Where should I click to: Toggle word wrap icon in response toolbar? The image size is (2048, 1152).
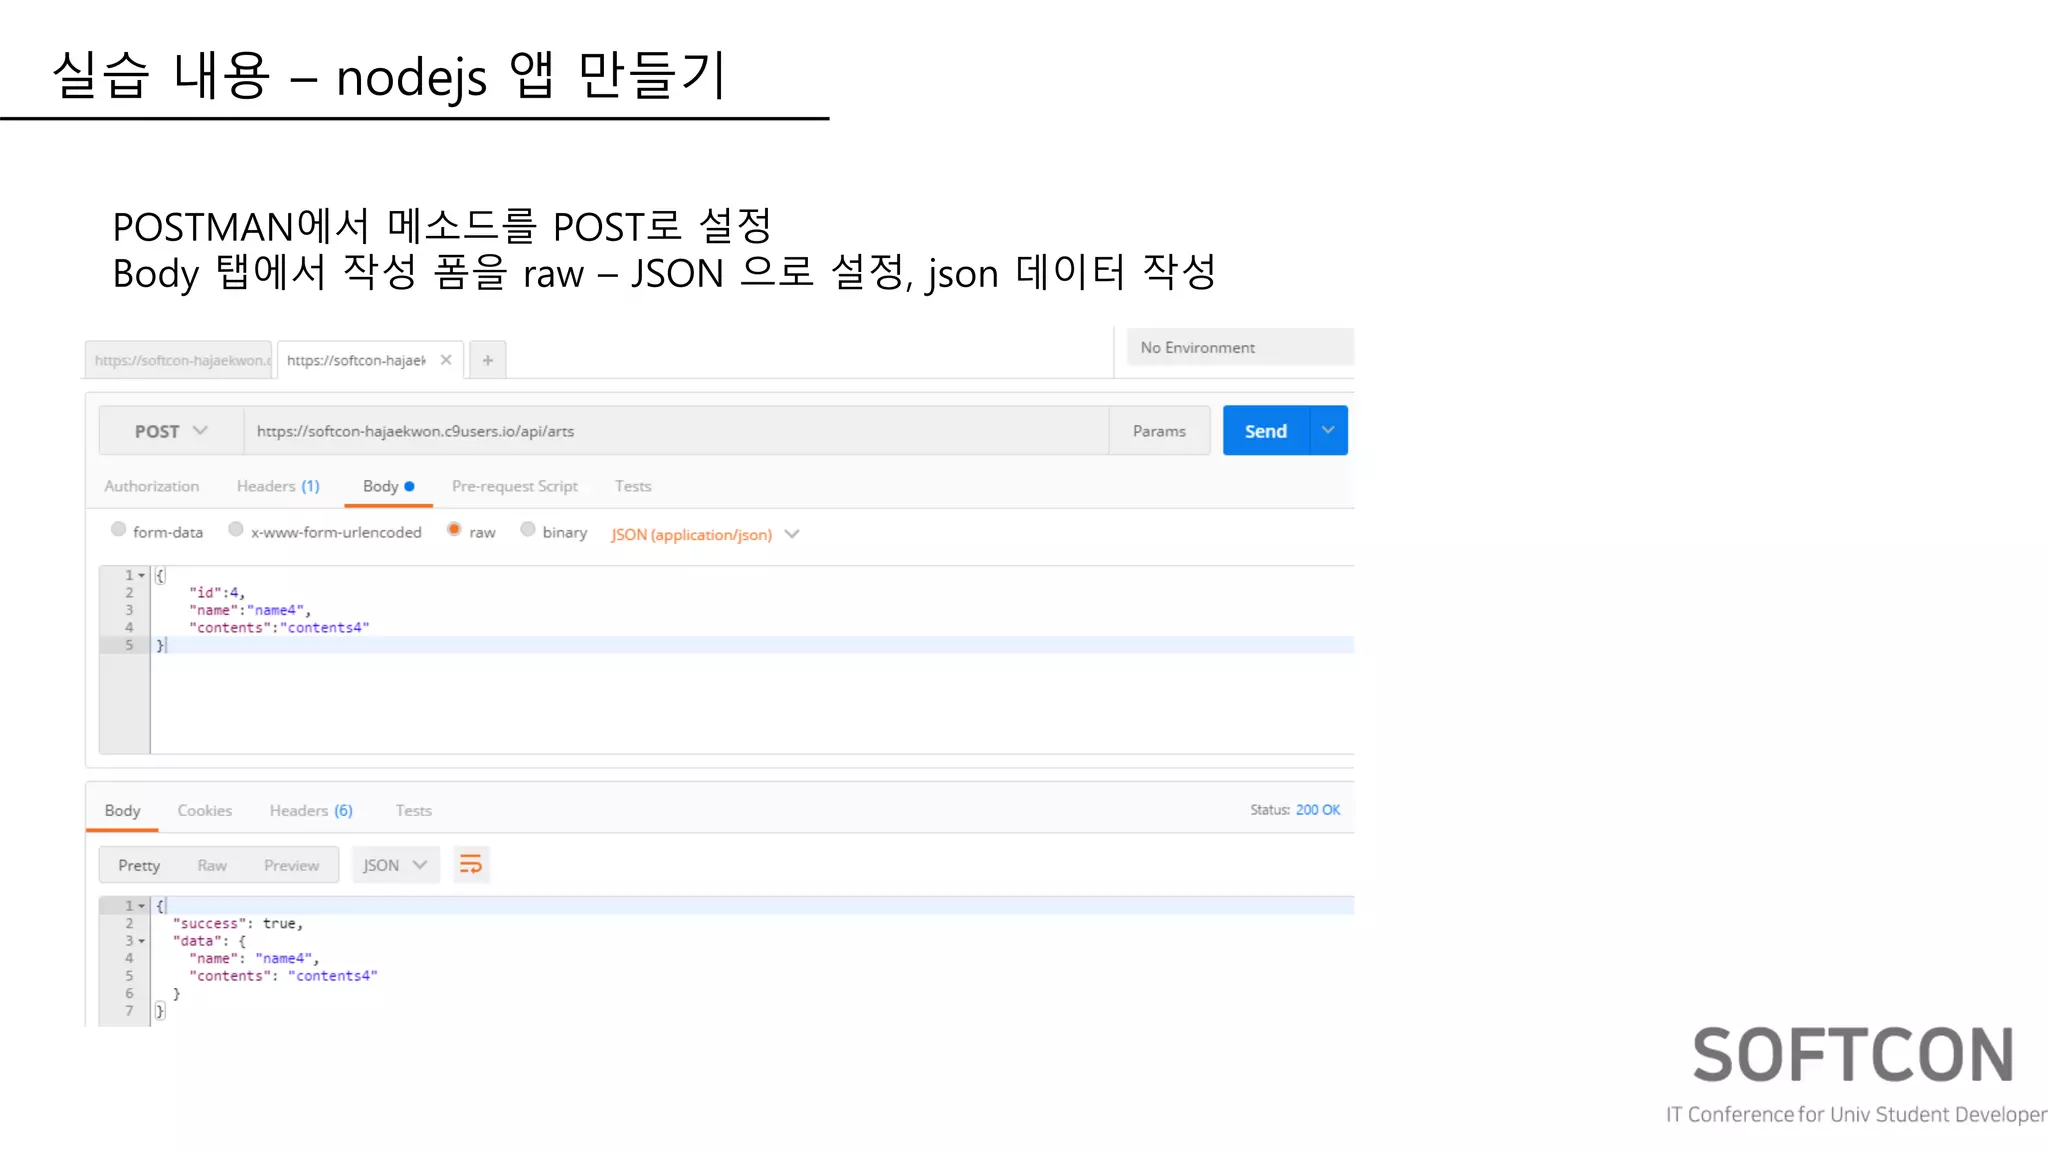tap(471, 865)
